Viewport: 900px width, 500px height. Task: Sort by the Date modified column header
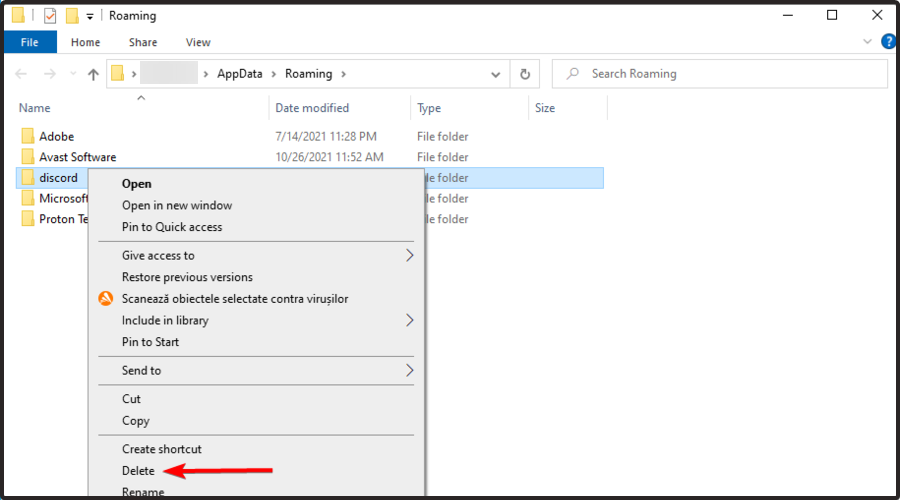coord(312,108)
